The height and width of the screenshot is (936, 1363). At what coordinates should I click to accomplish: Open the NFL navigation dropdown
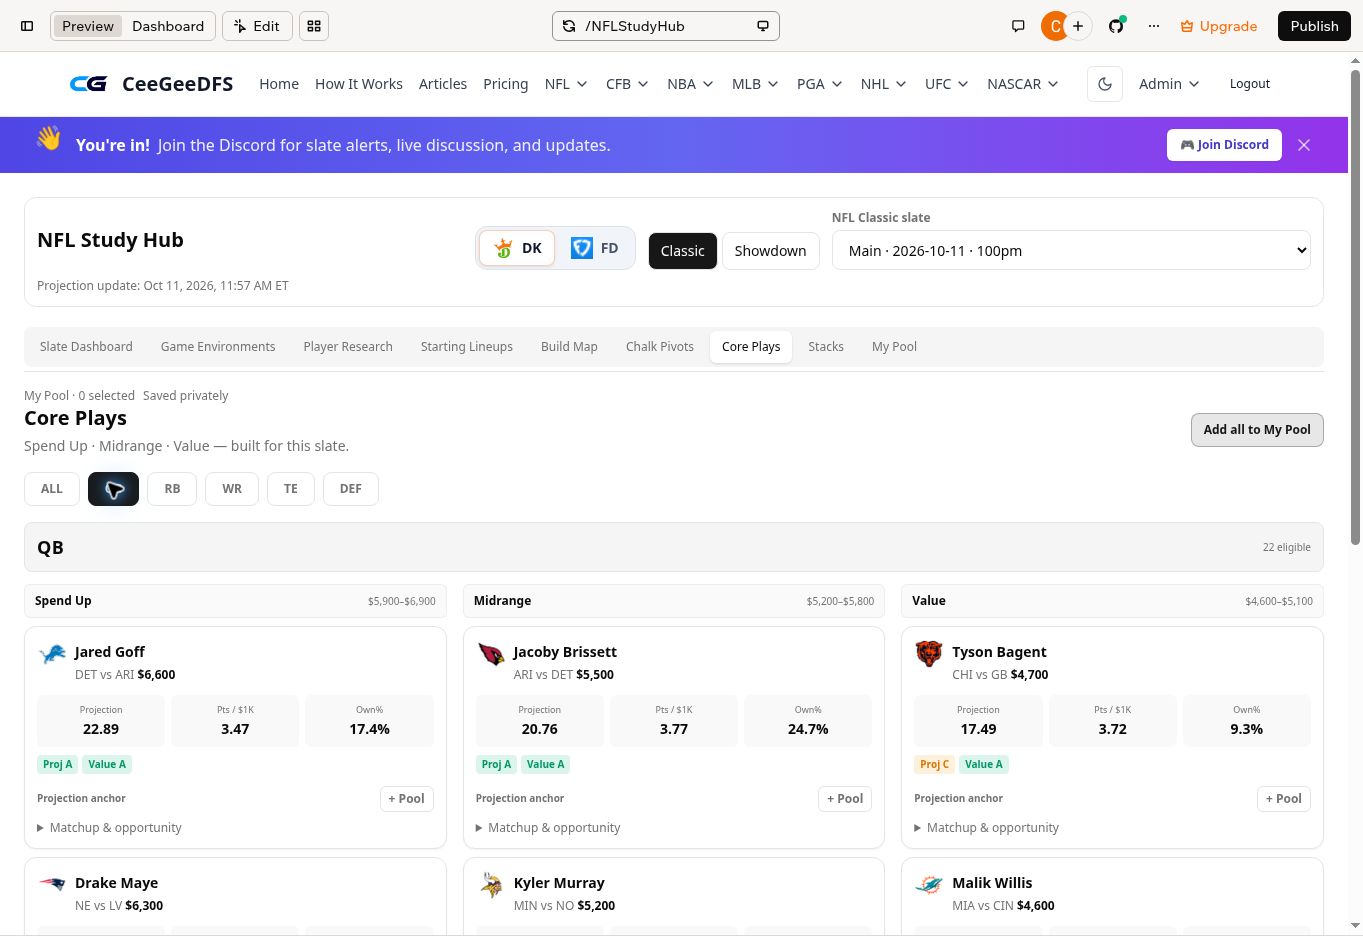click(x=566, y=84)
